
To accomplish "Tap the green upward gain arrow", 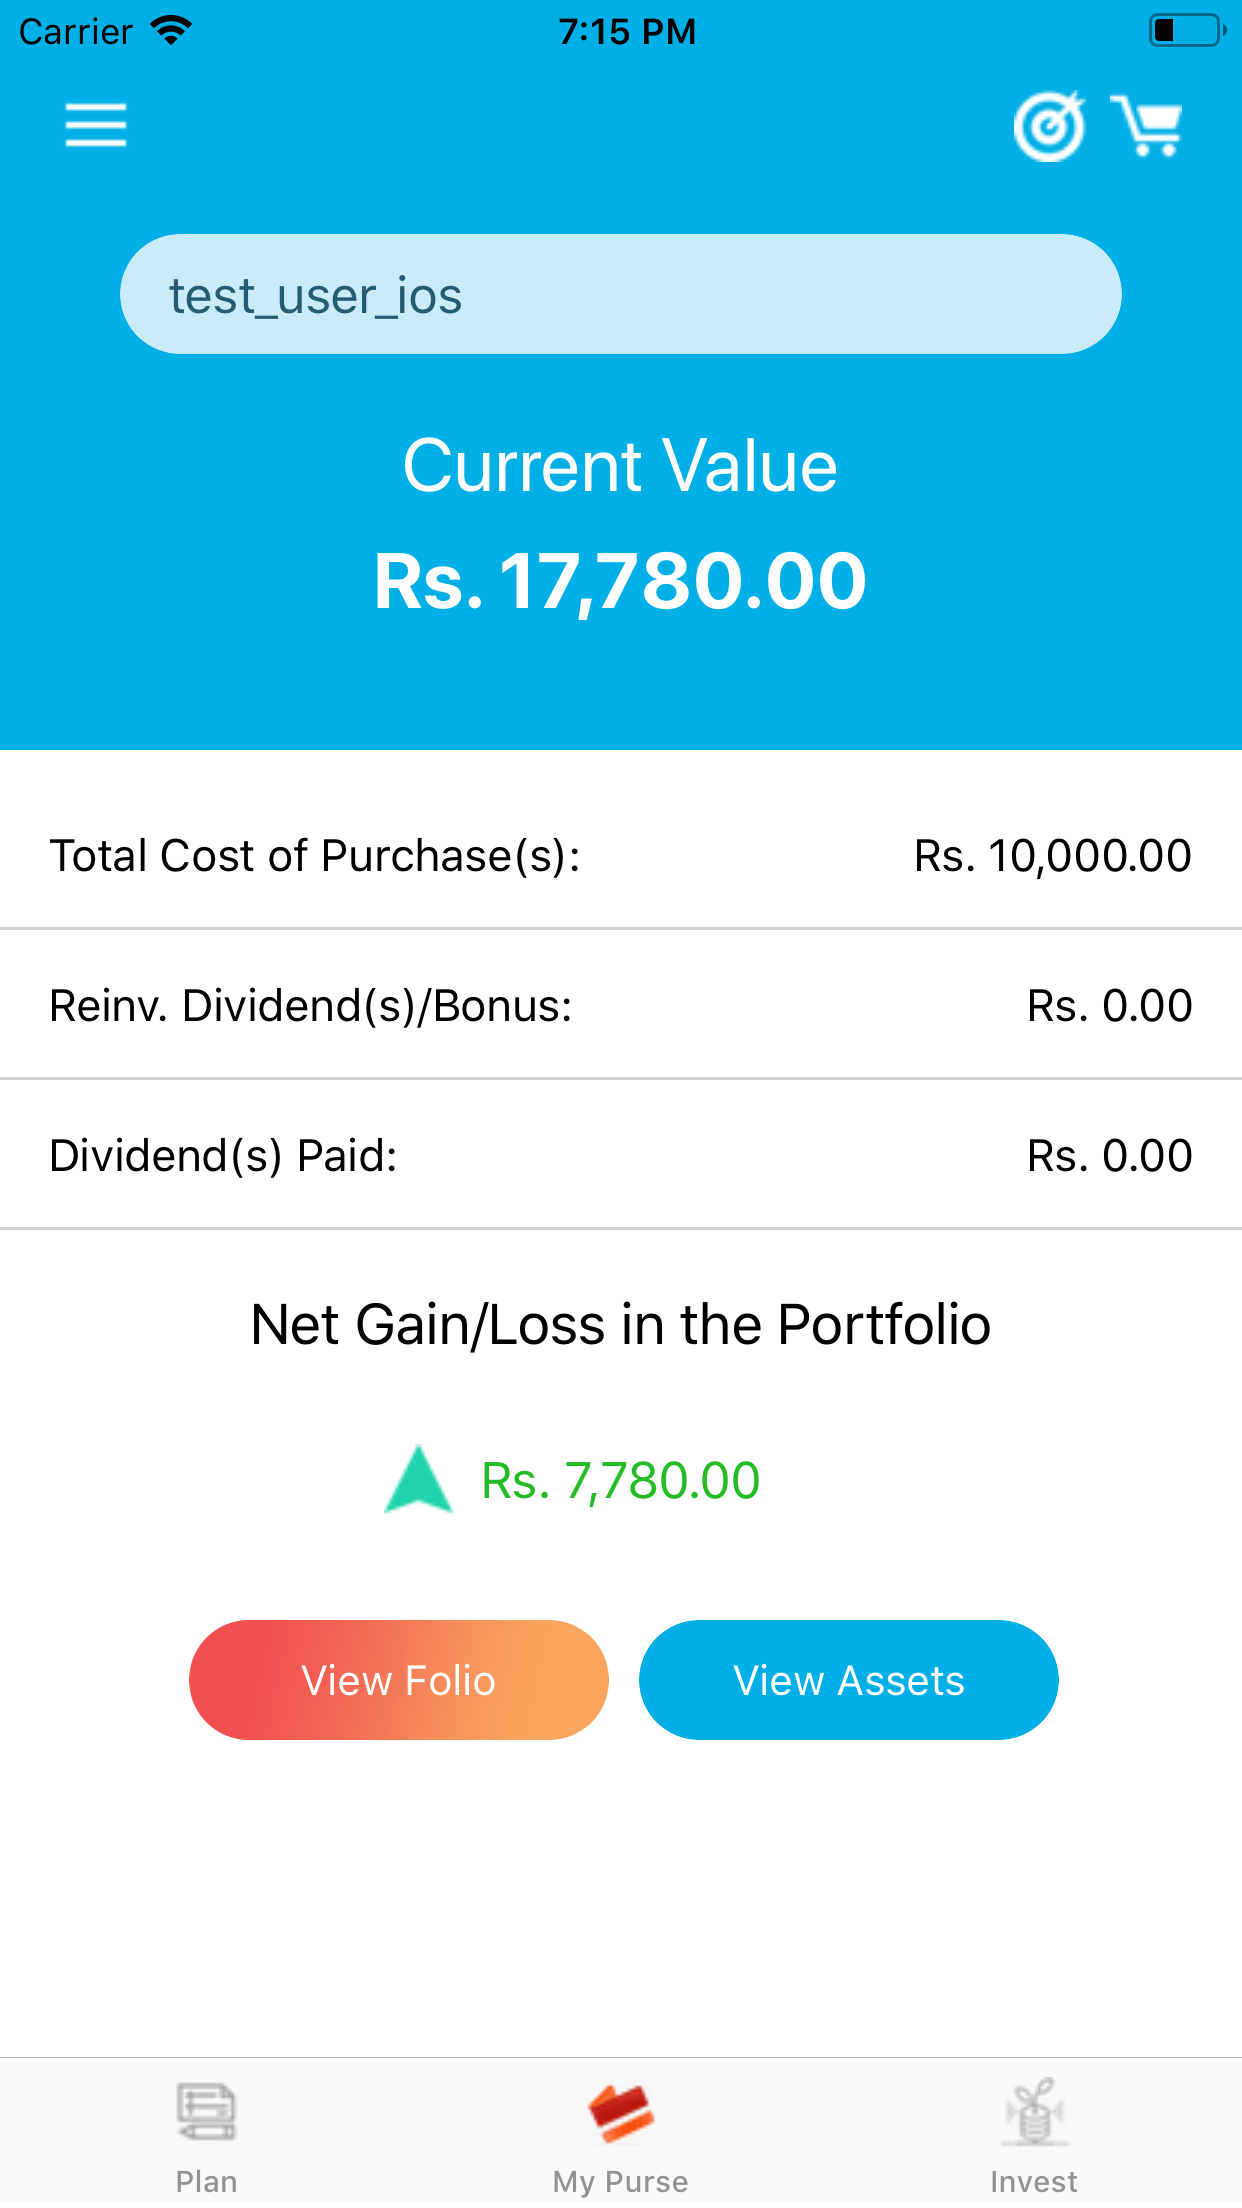I will [419, 1480].
